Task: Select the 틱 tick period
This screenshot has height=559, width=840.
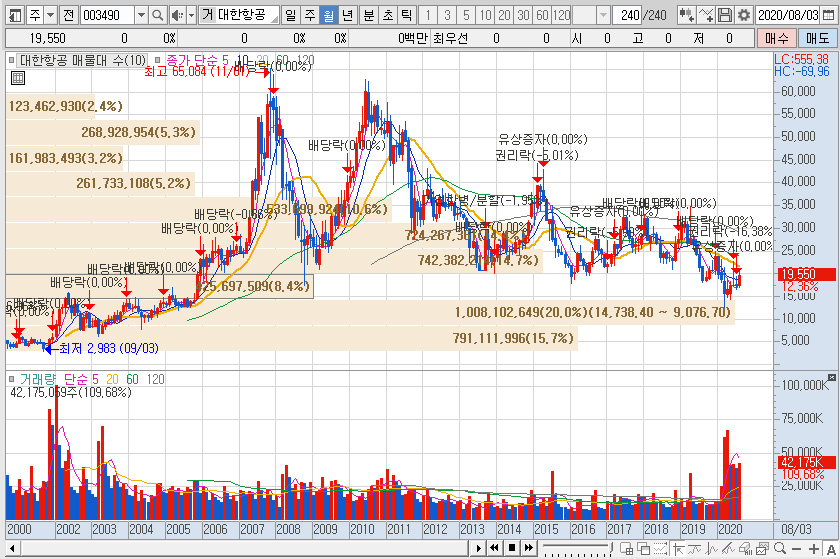Action: click(x=407, y=15)
